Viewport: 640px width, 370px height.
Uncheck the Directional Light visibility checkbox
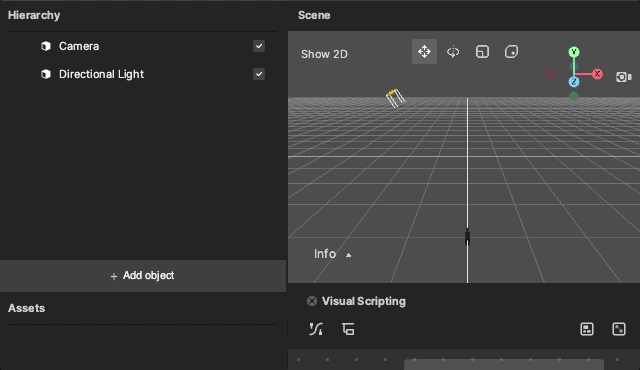(x=259, y=74)
